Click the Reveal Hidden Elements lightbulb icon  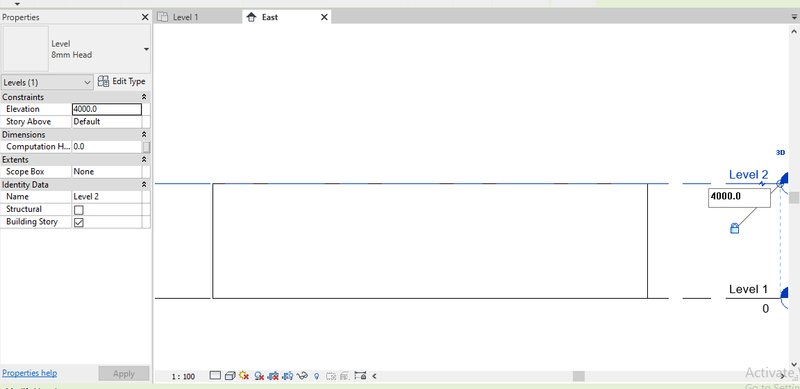pos(316,376)
